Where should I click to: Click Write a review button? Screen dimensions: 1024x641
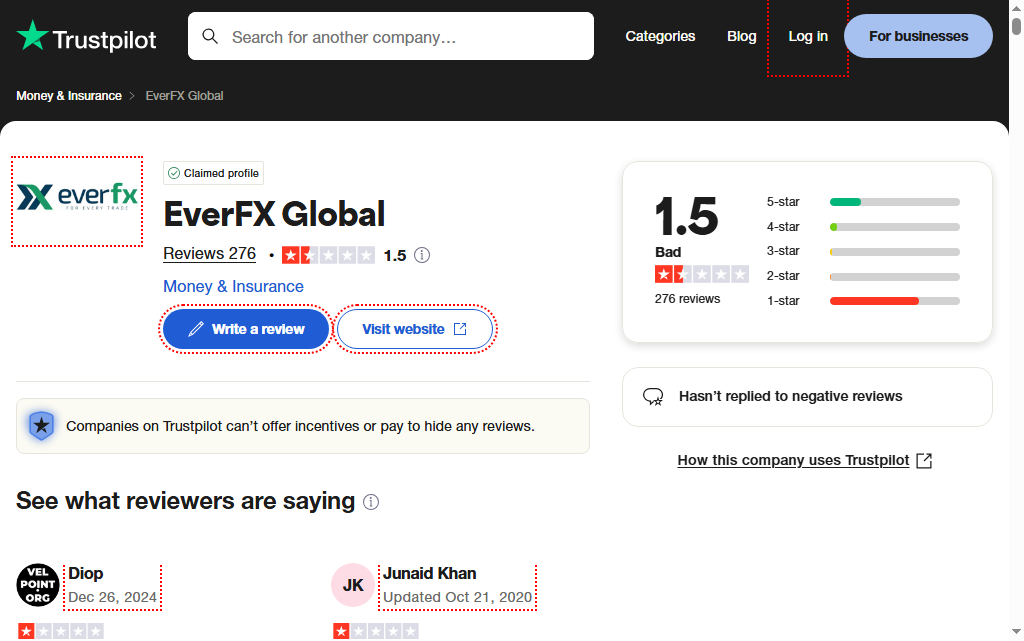pos(246,329)
